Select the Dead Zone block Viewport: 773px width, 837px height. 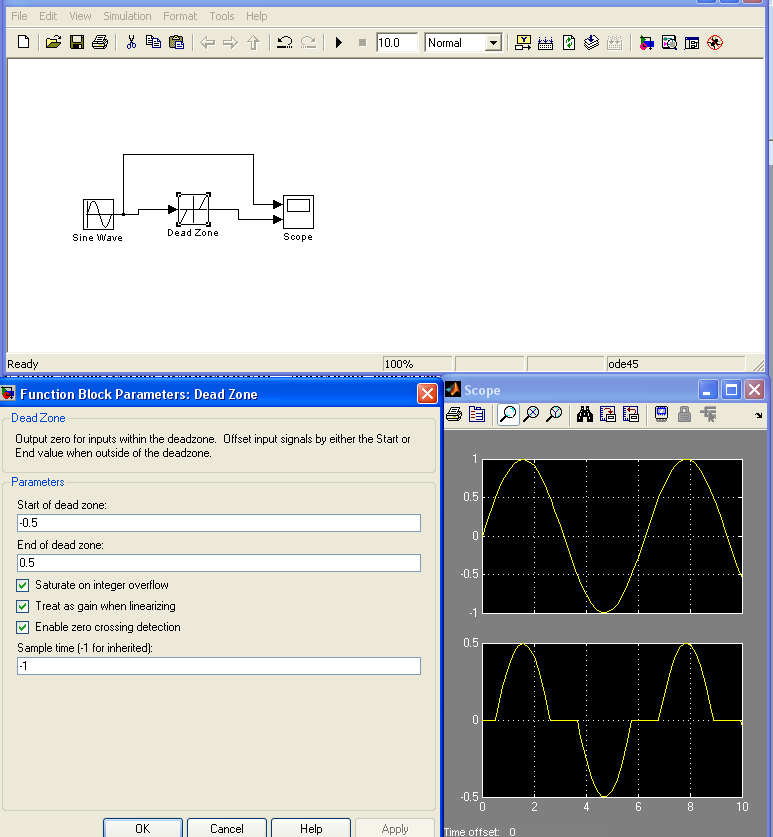pos(193,209)
